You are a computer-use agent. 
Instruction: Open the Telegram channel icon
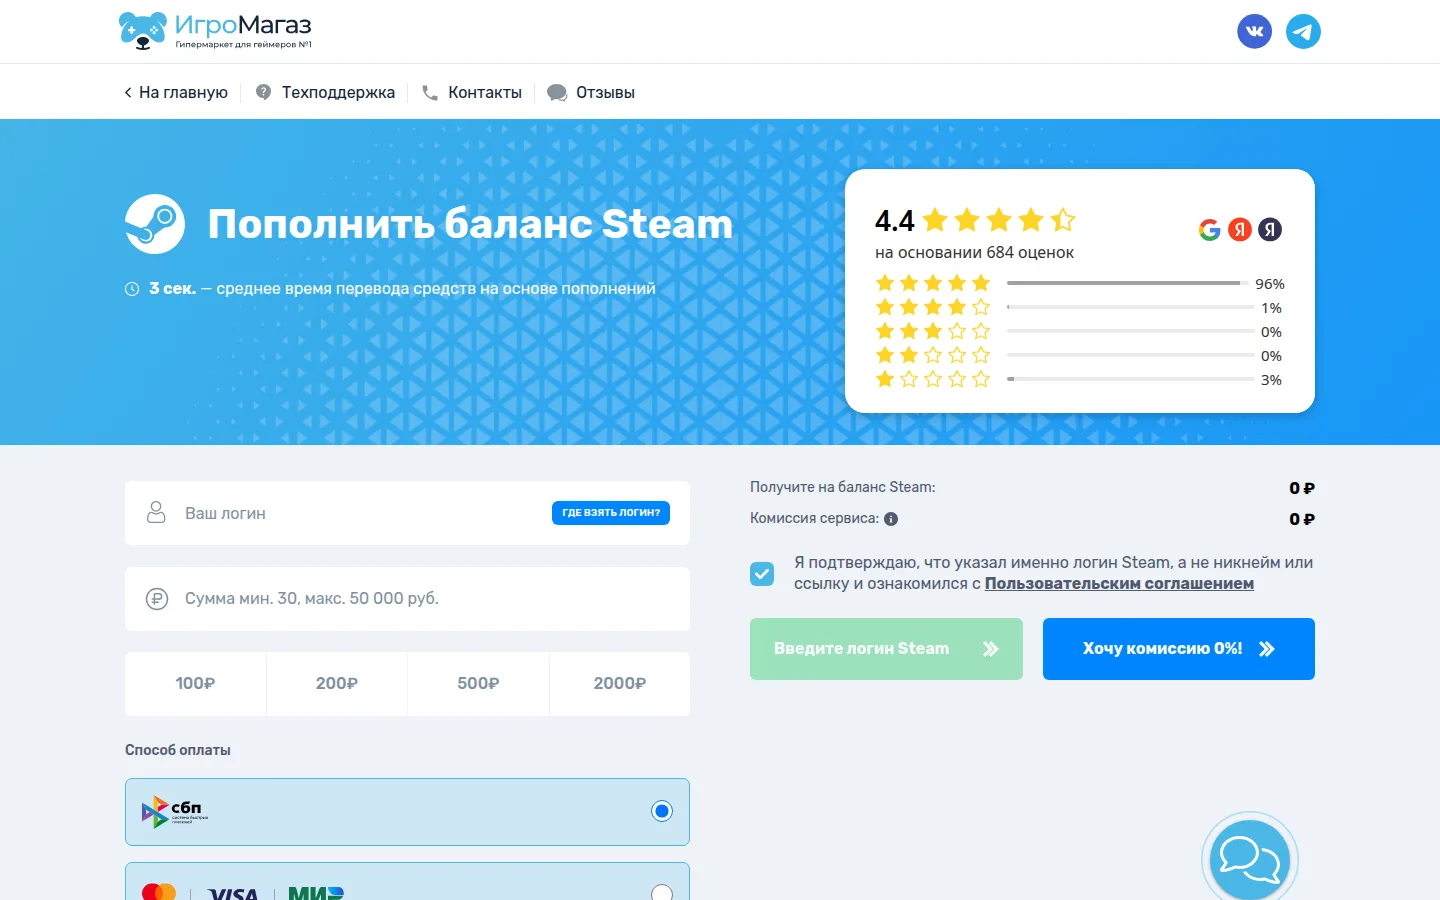click(x=1303, y=31)
